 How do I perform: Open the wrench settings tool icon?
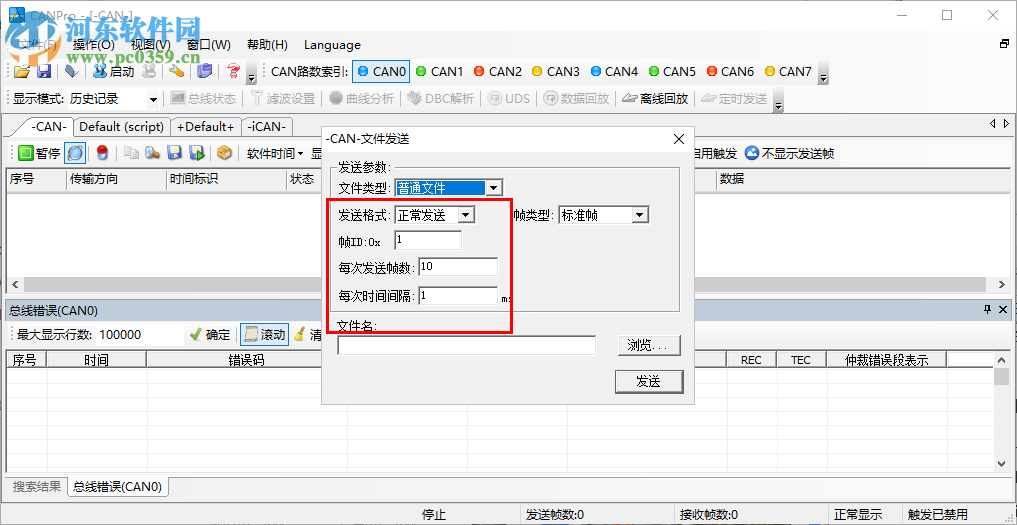click(176, 71)
